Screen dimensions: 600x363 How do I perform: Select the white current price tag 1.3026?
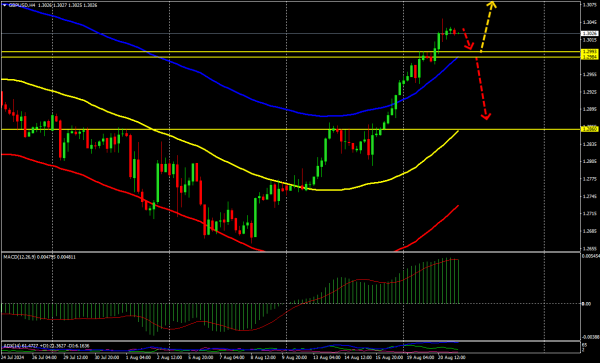[x=590, y=34]
